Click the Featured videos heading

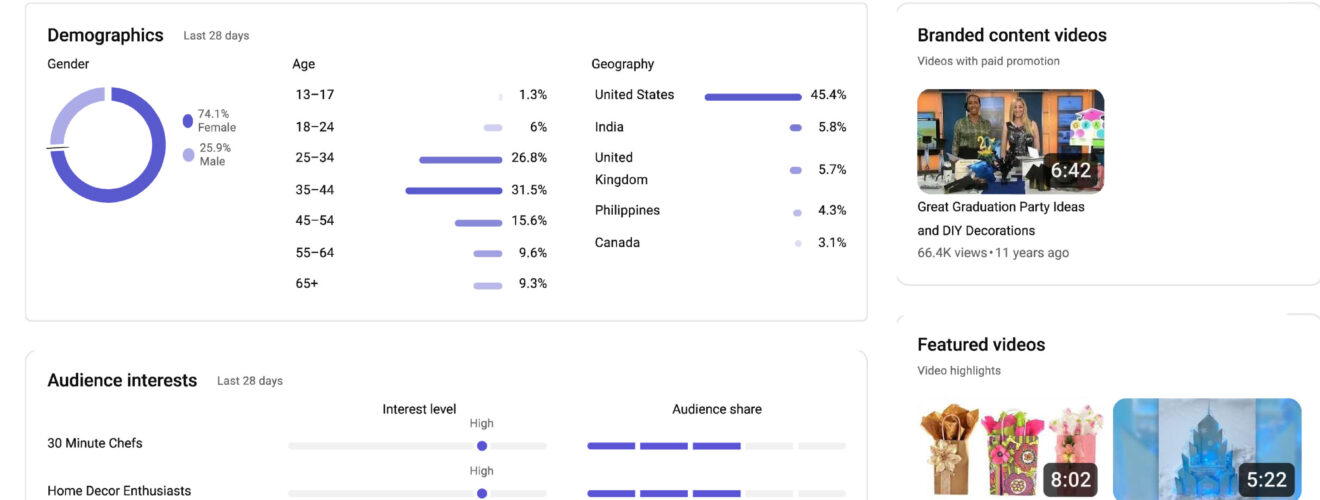980,344
